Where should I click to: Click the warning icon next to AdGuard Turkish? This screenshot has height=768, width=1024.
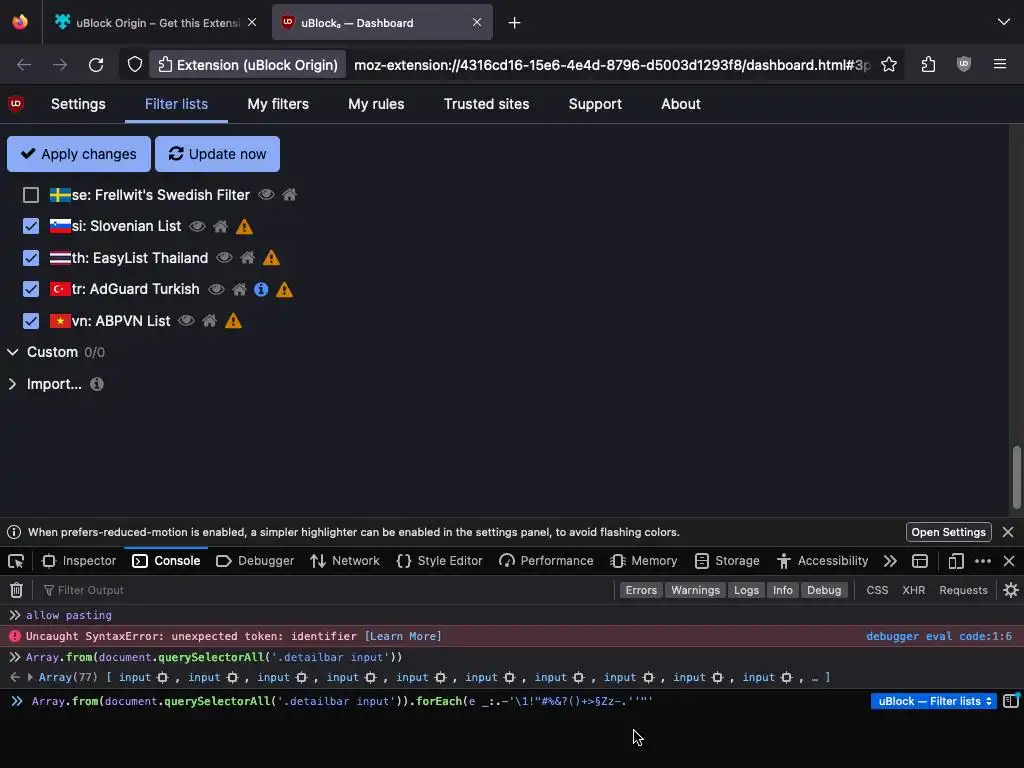pos(284,289)
